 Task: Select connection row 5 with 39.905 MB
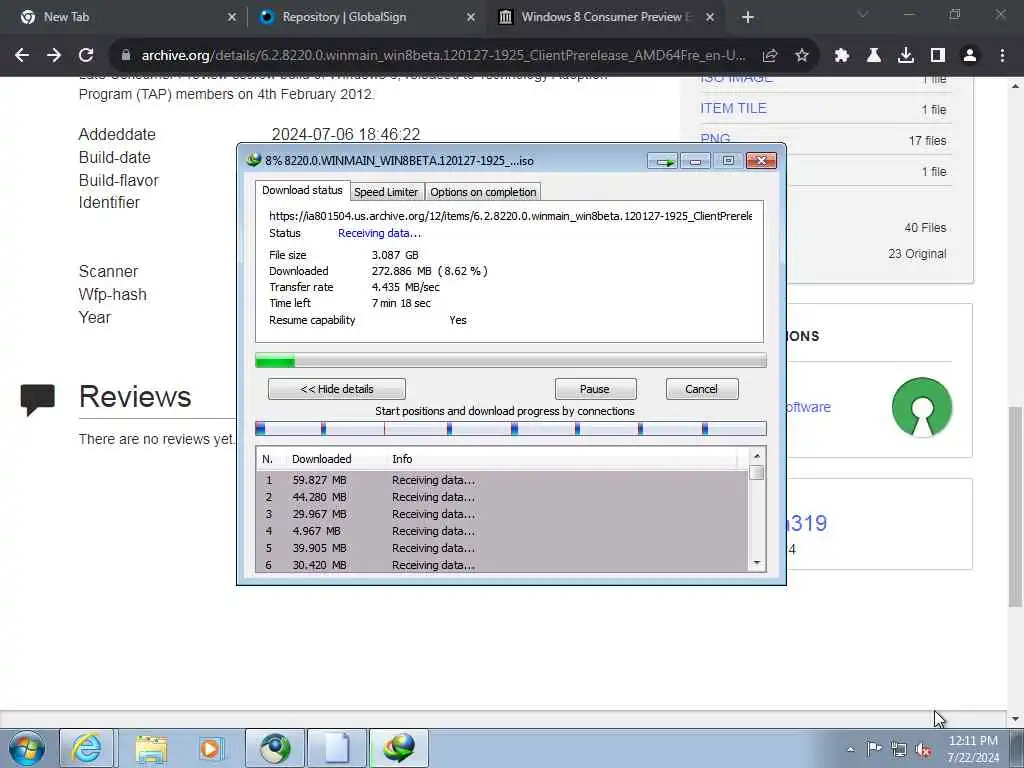[x=502, y=548]
